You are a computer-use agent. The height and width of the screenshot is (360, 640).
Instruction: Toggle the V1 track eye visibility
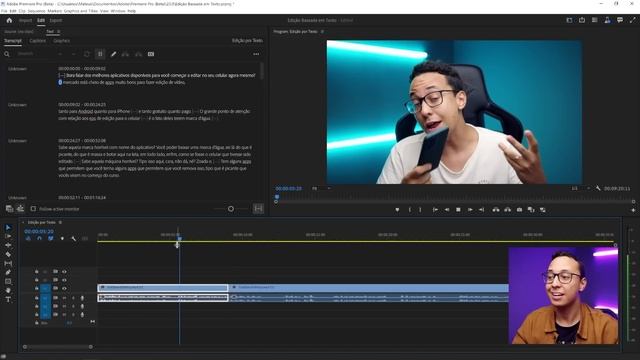tap(64, 289)
